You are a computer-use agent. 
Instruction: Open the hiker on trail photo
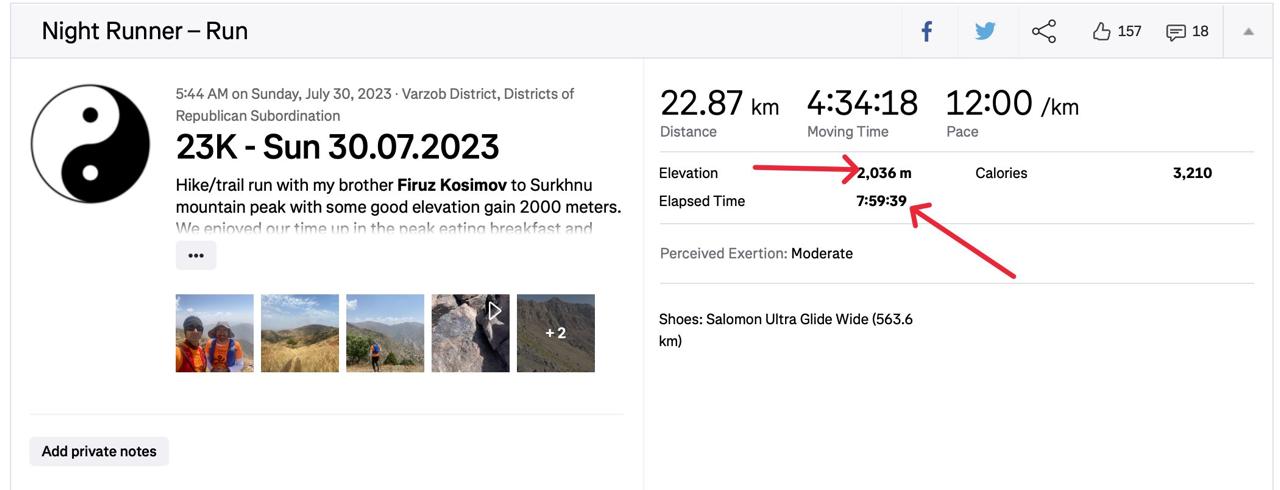[385, 333]
